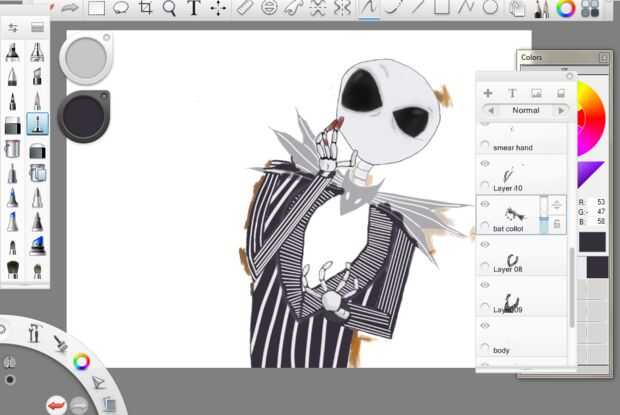620x415 pixels.
Task: Select the Move/Transform tool
Action: (x=218, y=8)
